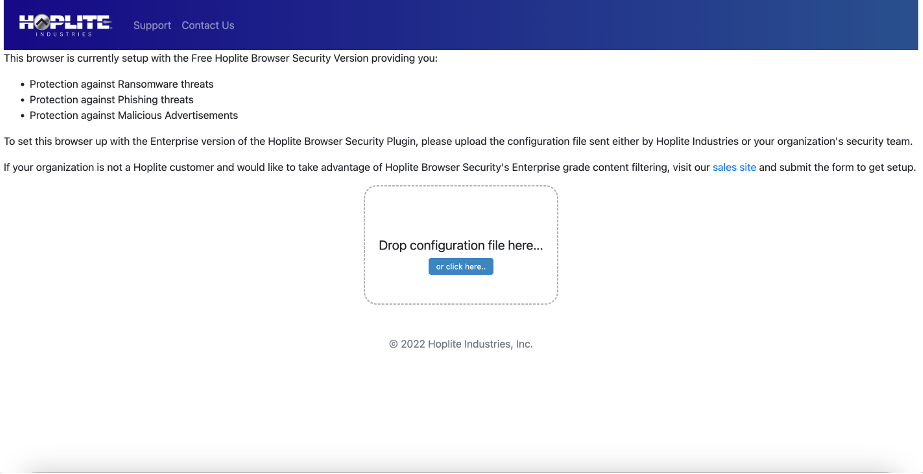Click the 'If your organization is not' paragraph
This screenshot has width=923, height=474.
tap(460, 167)
